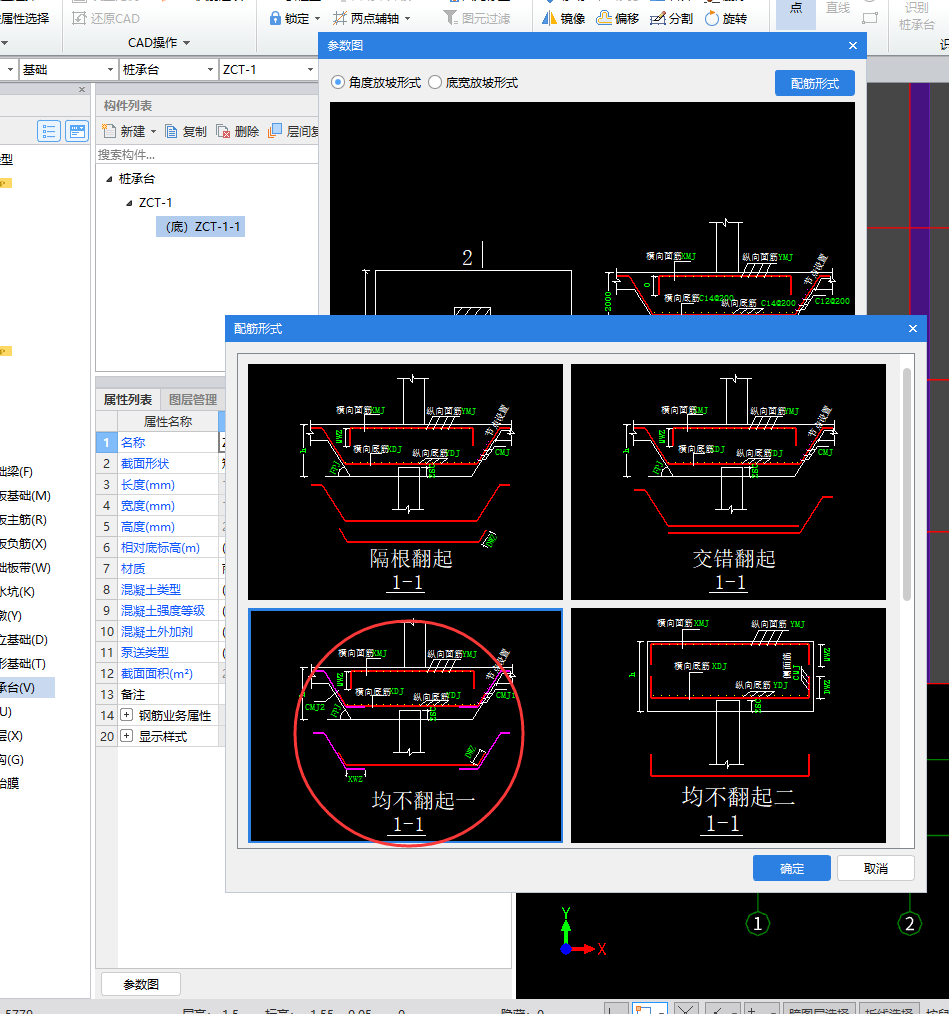Viewport: 949px width, 1014px height.
Task: Switch to list view icon in left panel
Action: (49, 131)
